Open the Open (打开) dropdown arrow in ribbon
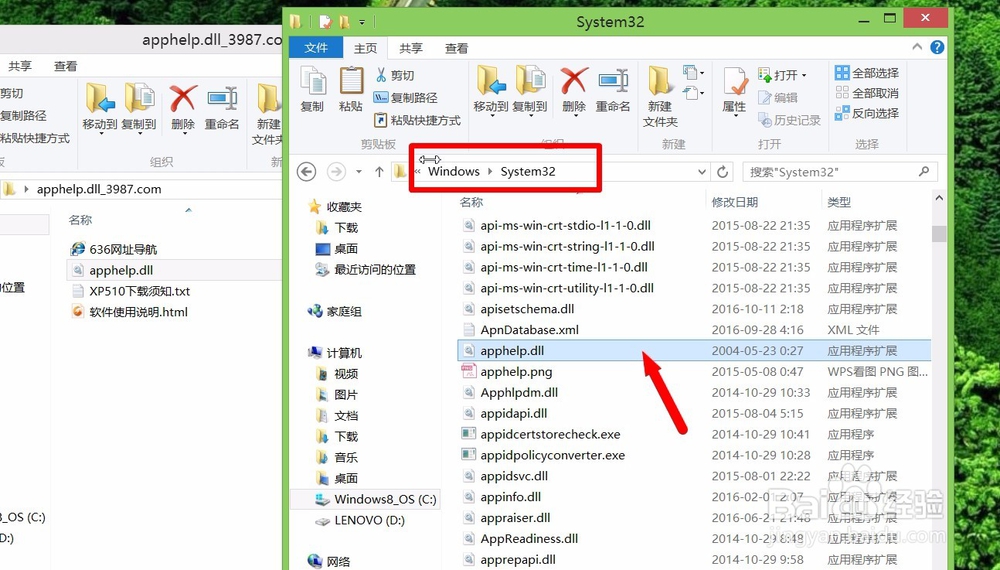 [x=804, y=75]
